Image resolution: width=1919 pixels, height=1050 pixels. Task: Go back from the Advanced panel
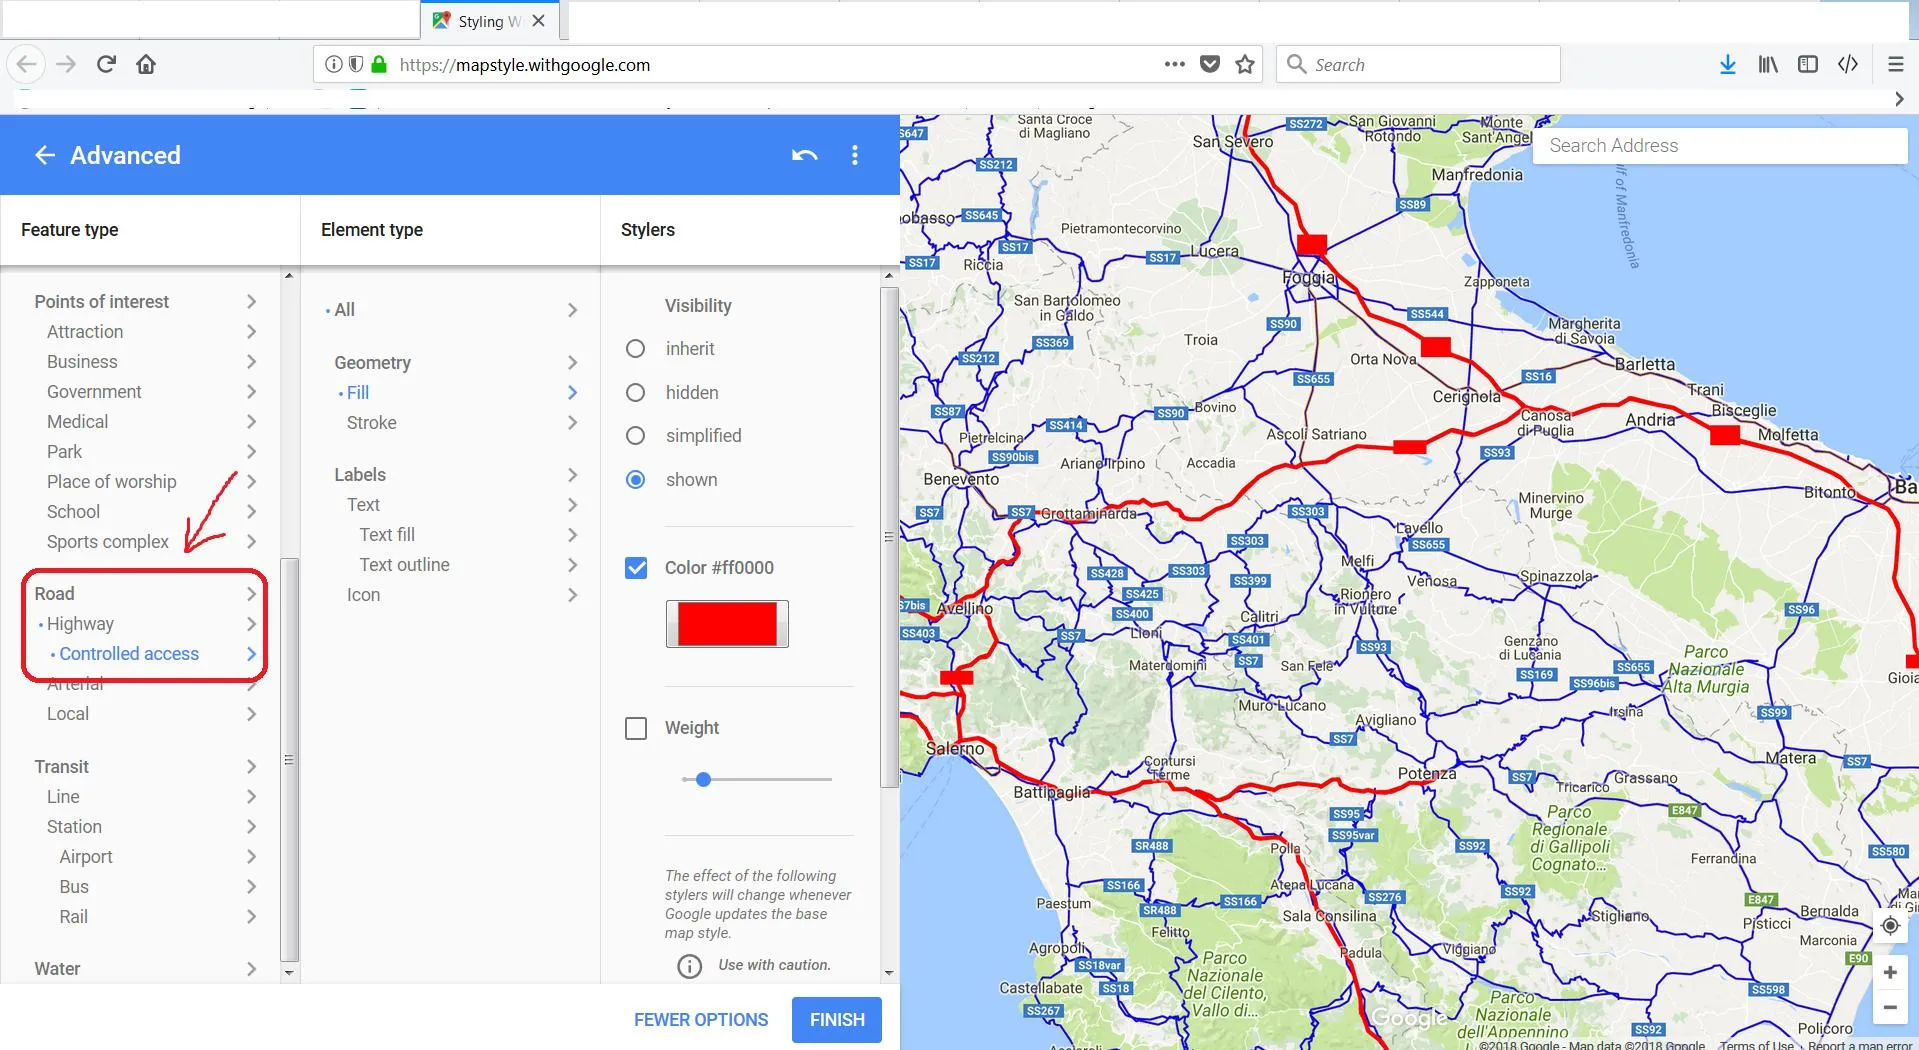44,155
